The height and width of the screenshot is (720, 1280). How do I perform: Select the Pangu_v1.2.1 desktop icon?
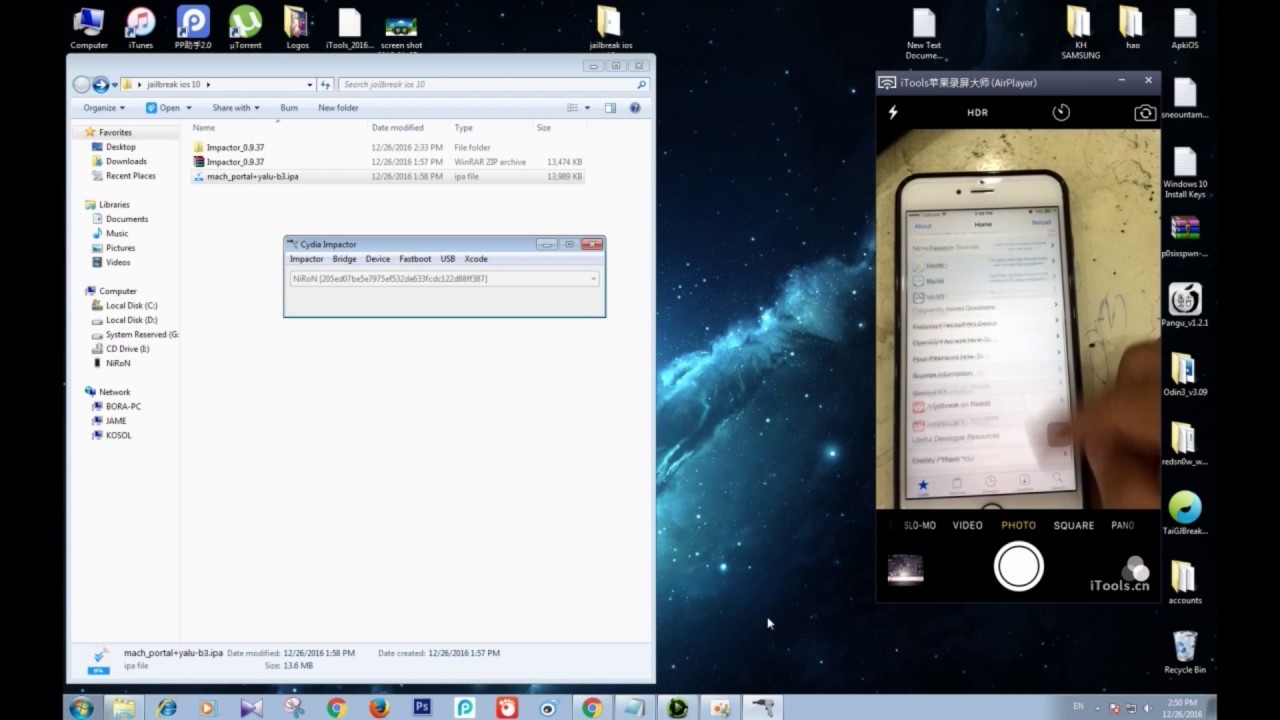click(1185, 305)
